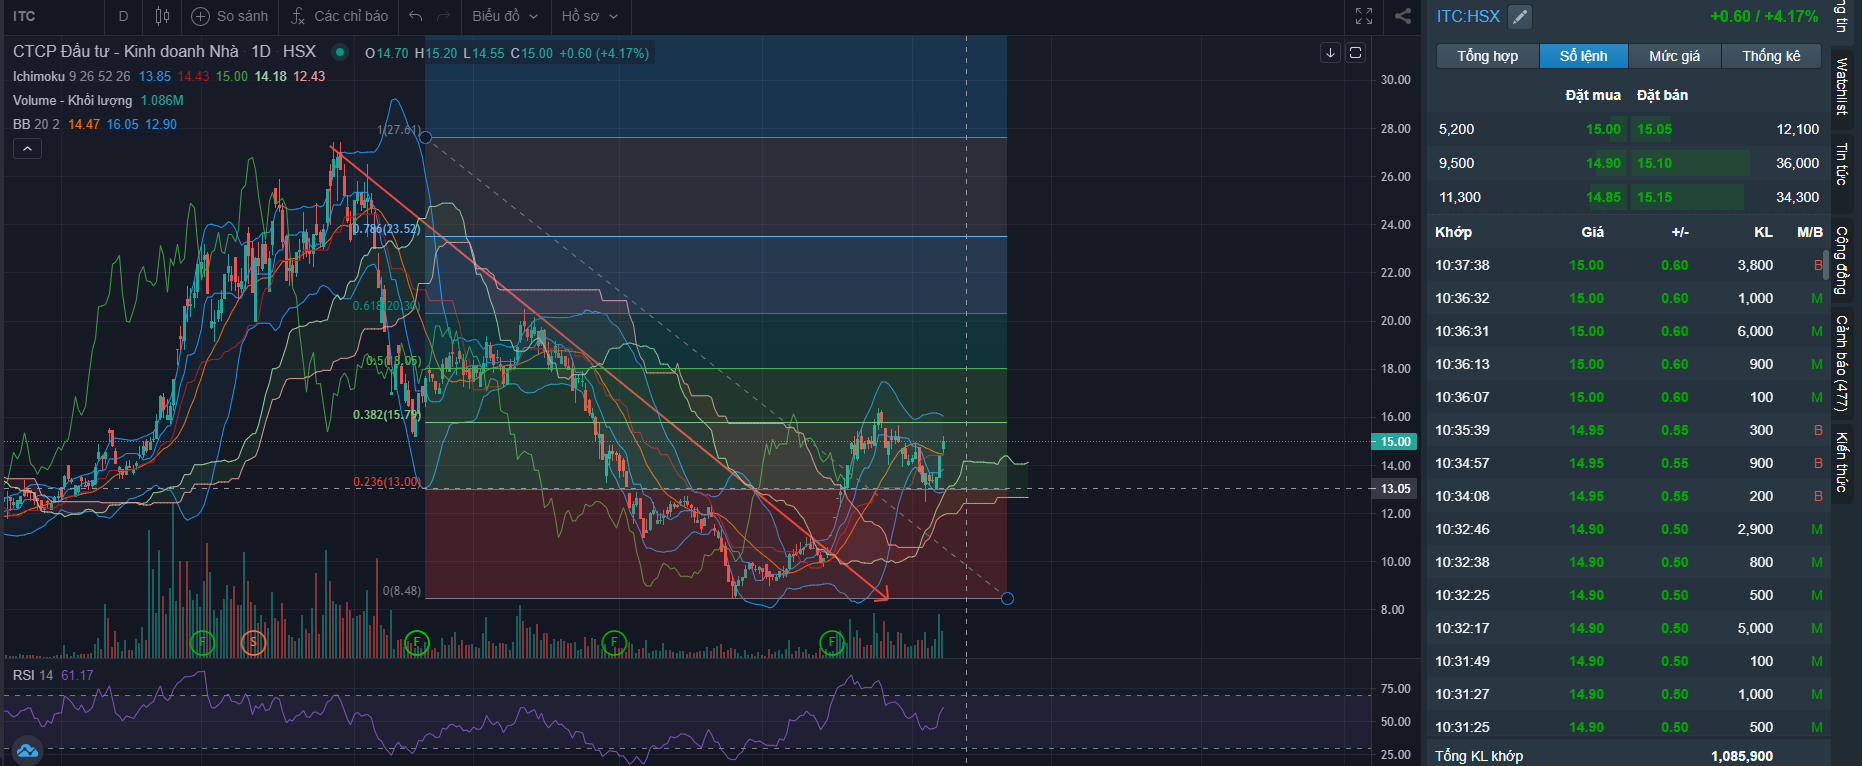The image size is (1862, 766).
Task: Expand the Biểu đồ dropdown
Action: click(505, 16)
